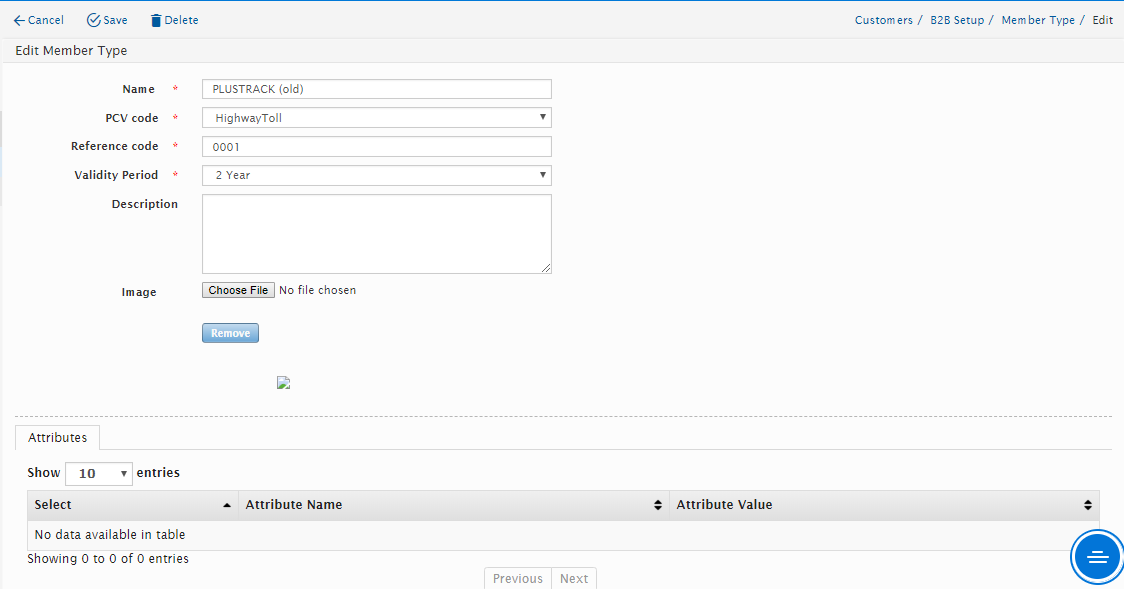This screenshot has width=1124, height=589.
Task: Change the Show entries count dropdown
Action: (99, 473)
